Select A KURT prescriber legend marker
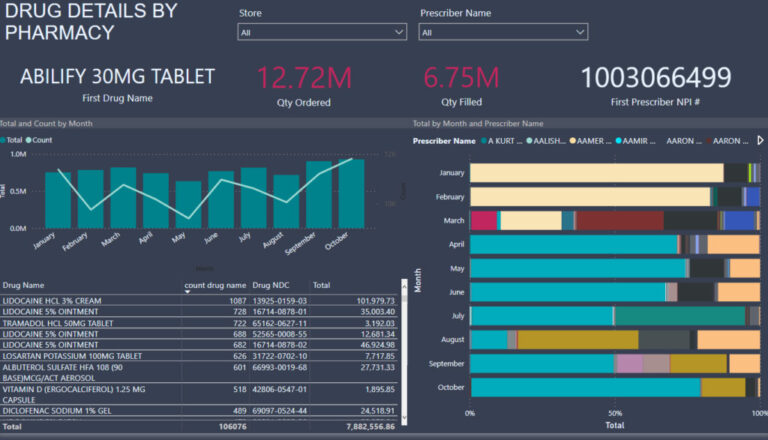768x440 pixels. [x=486, y=141]
